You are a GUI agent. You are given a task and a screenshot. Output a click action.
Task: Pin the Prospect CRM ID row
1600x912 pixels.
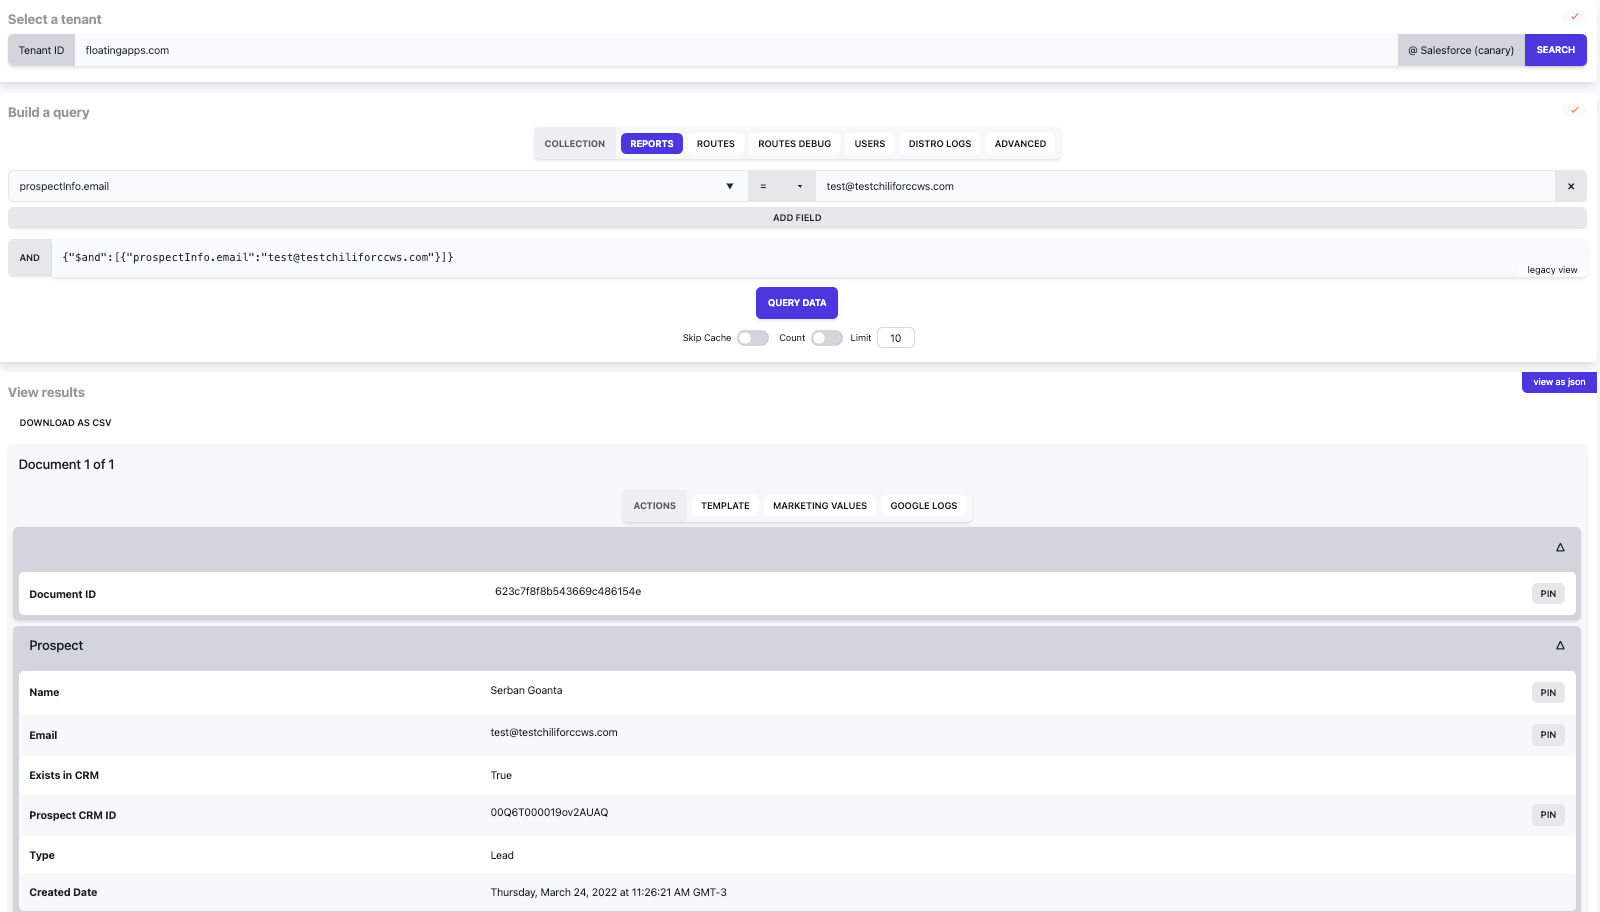pos(1548,815)
